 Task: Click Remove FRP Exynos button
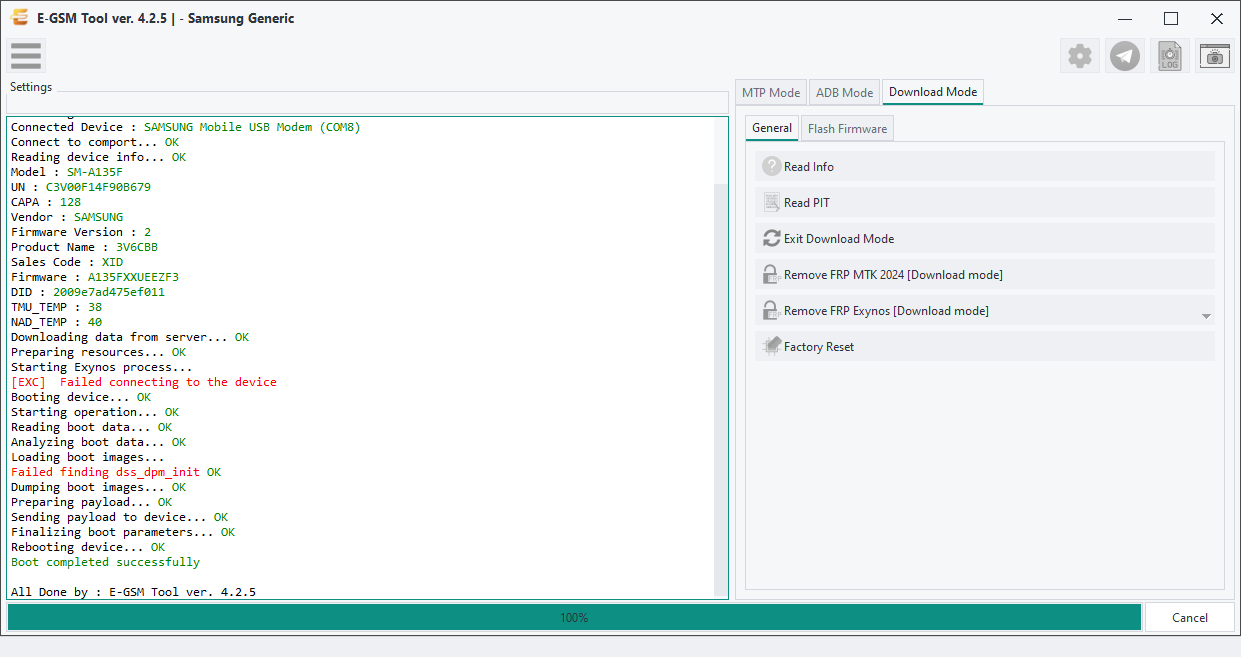tap(985, 311)
